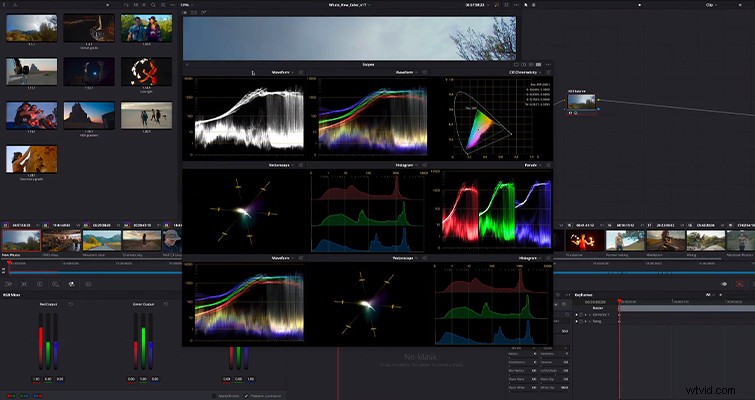Click the red value field under Red Output
Viewport: 755px width, 400px height.
coord(36,379)
